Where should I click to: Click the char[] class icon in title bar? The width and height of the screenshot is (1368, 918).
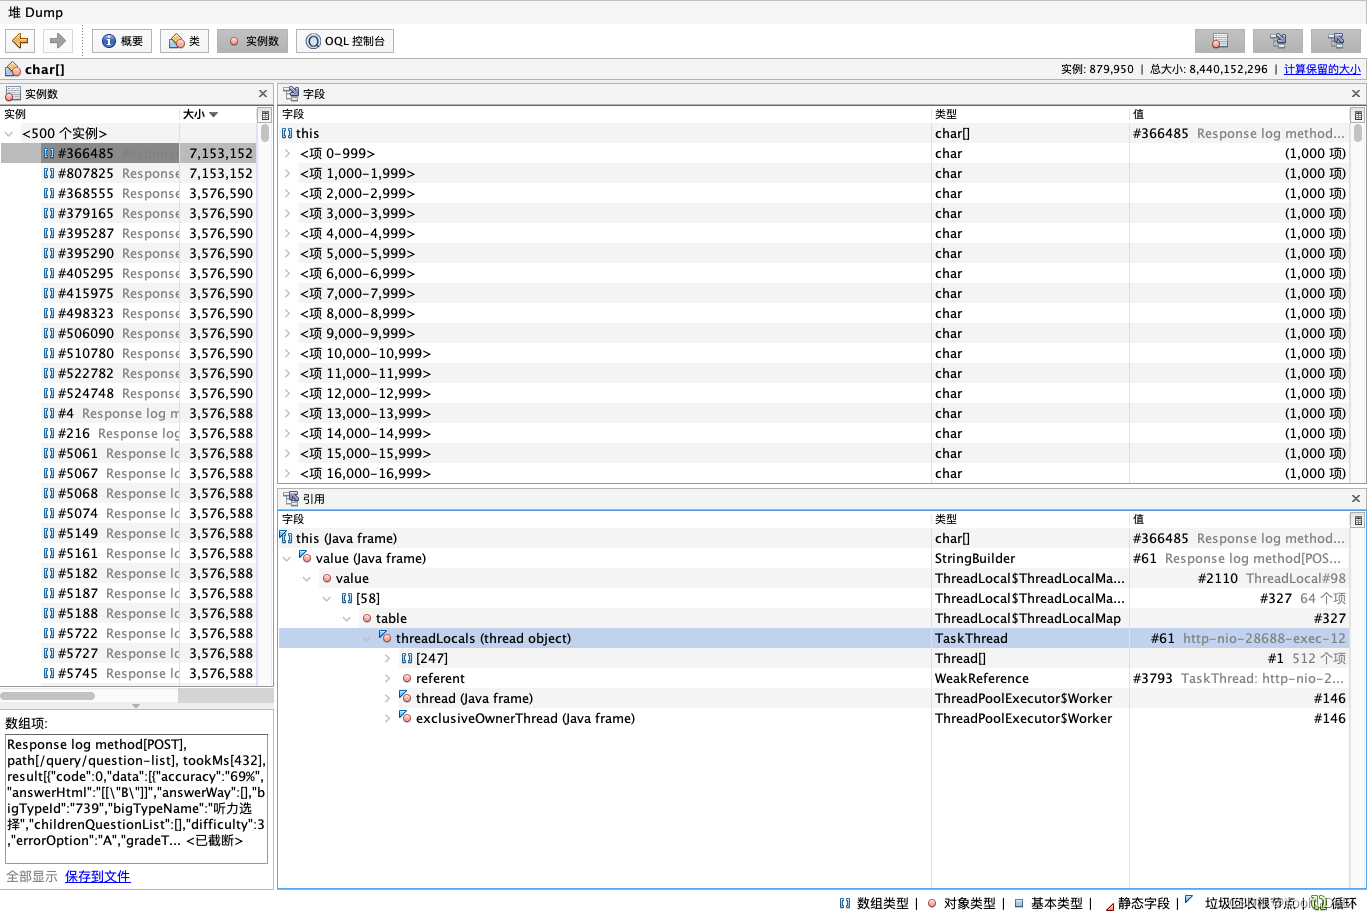[13, 69]
